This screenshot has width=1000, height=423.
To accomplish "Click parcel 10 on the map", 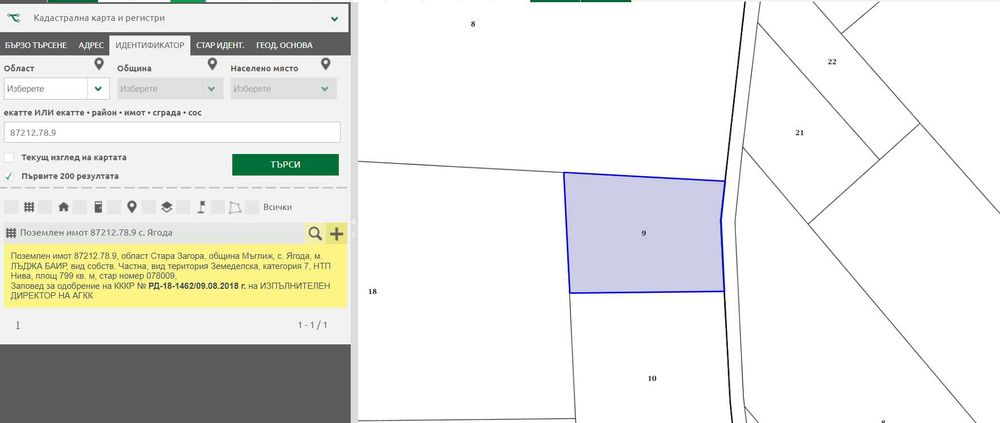I will pos(652,378).
